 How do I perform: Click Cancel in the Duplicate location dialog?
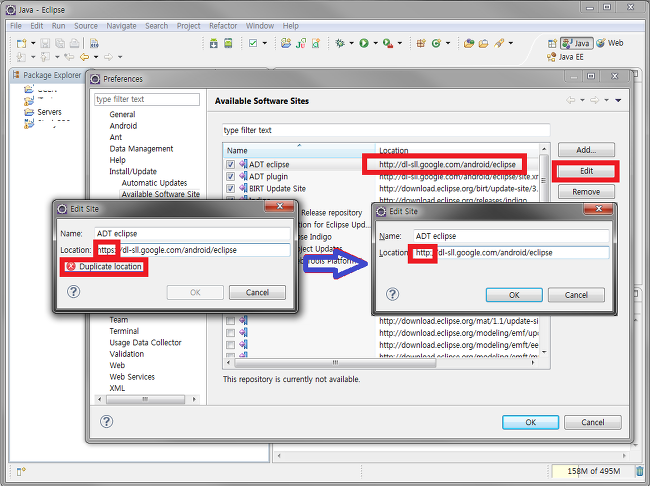(x=257, y=292)
